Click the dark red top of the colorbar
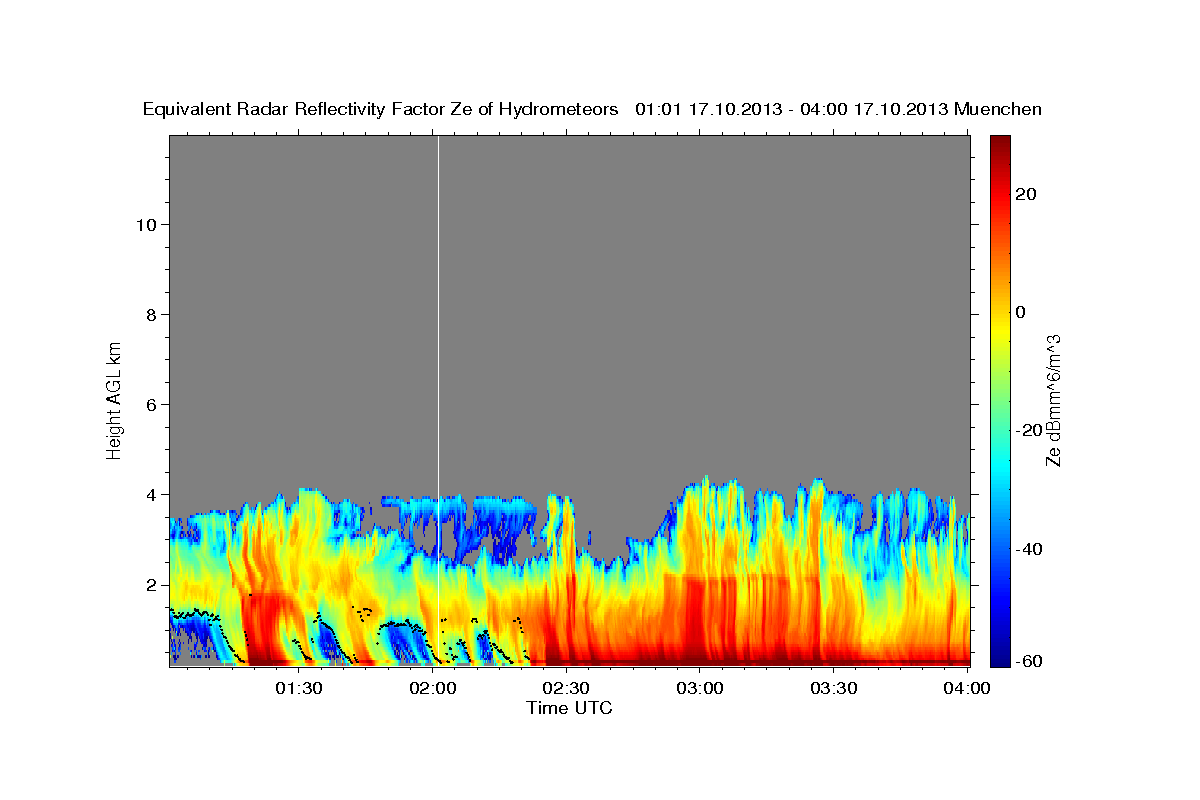This screenshot has height=800, width=1200. point(1000,145)
